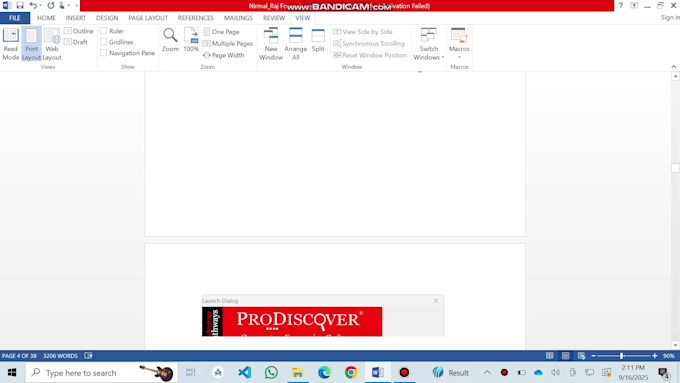Customize Quick Access Toolbar dropdown
This screenshot has width=680, height=383.
pyautogui.click(x=77, y=6)
